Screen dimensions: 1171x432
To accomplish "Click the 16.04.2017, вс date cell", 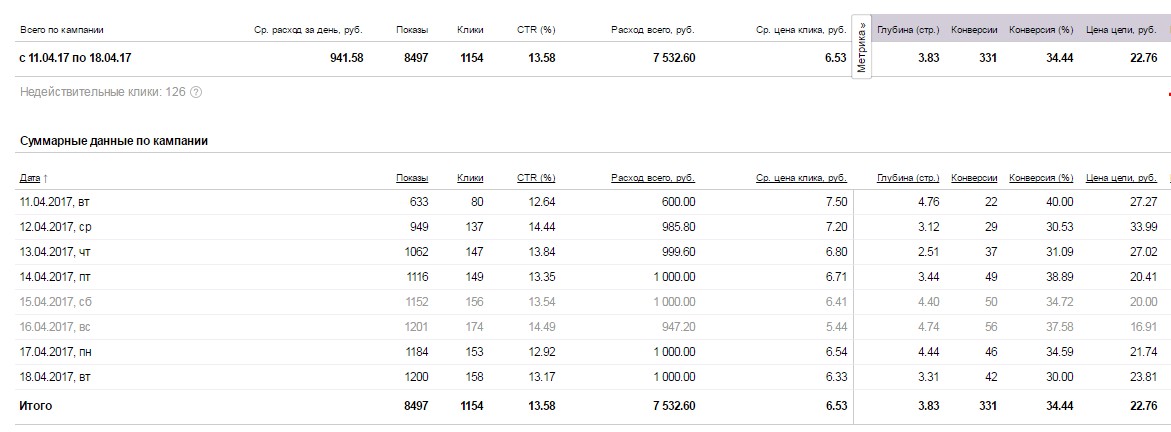I will point(55,327).
